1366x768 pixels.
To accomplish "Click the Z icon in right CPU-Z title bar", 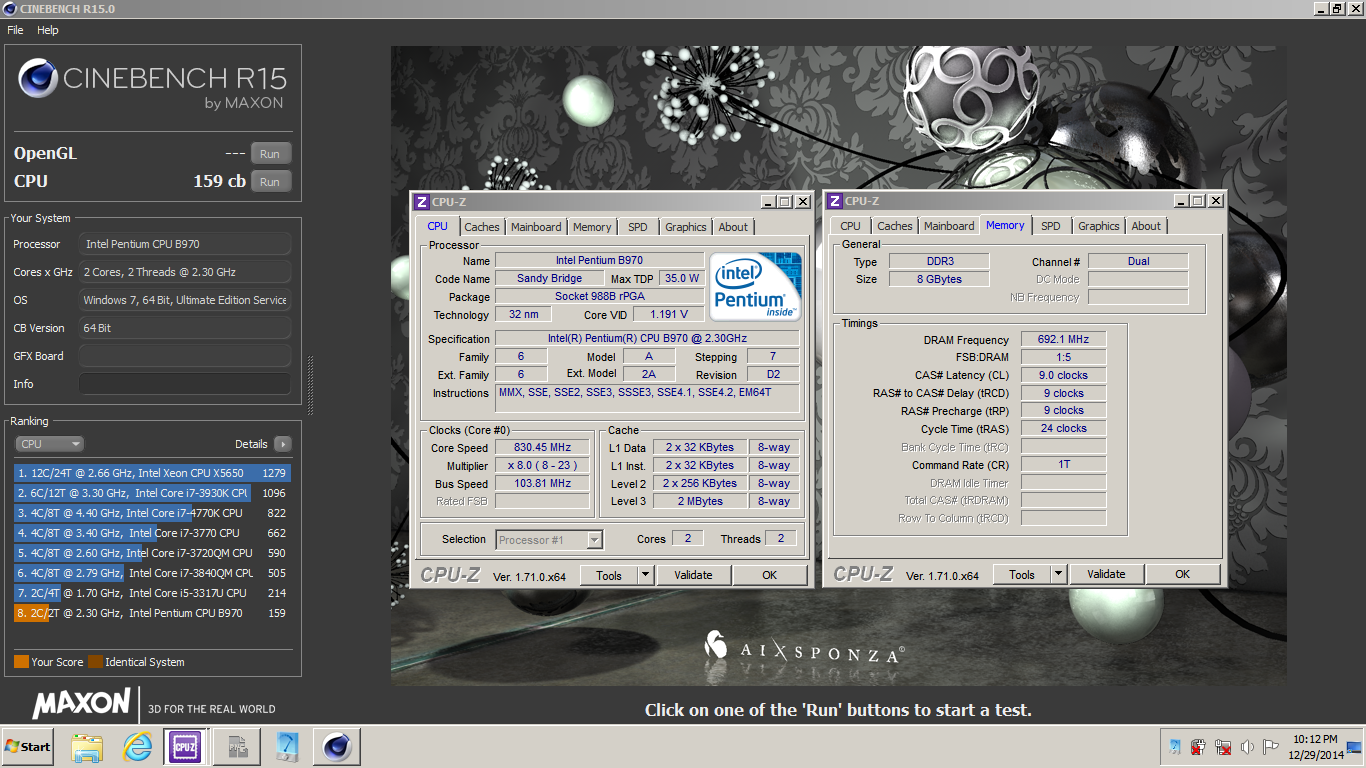I will click(x=835, y=201).
